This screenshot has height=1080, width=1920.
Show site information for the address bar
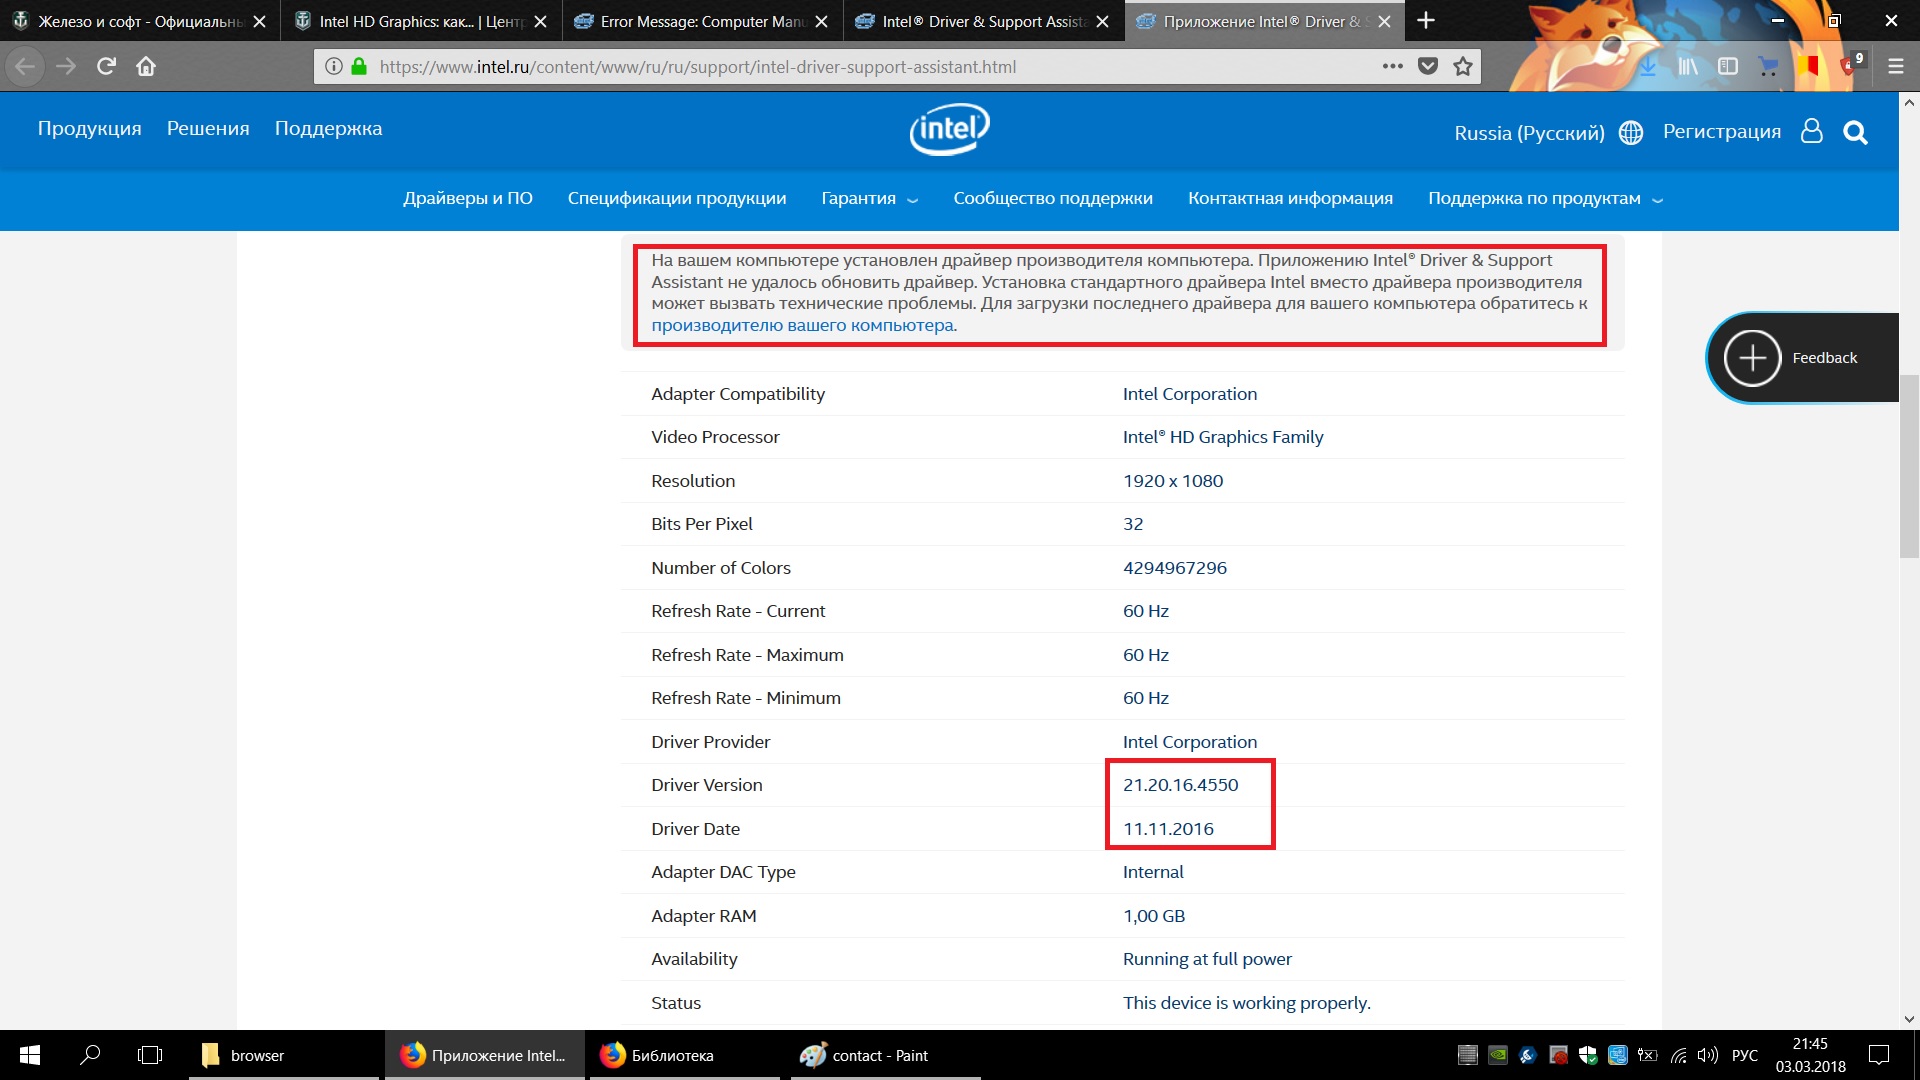[334, 67]
